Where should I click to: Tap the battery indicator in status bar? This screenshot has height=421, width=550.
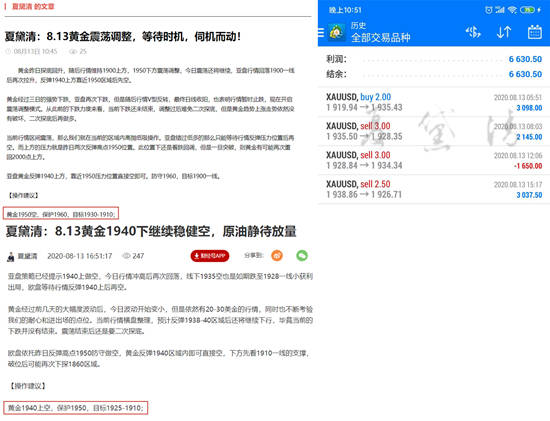(528, 10)
